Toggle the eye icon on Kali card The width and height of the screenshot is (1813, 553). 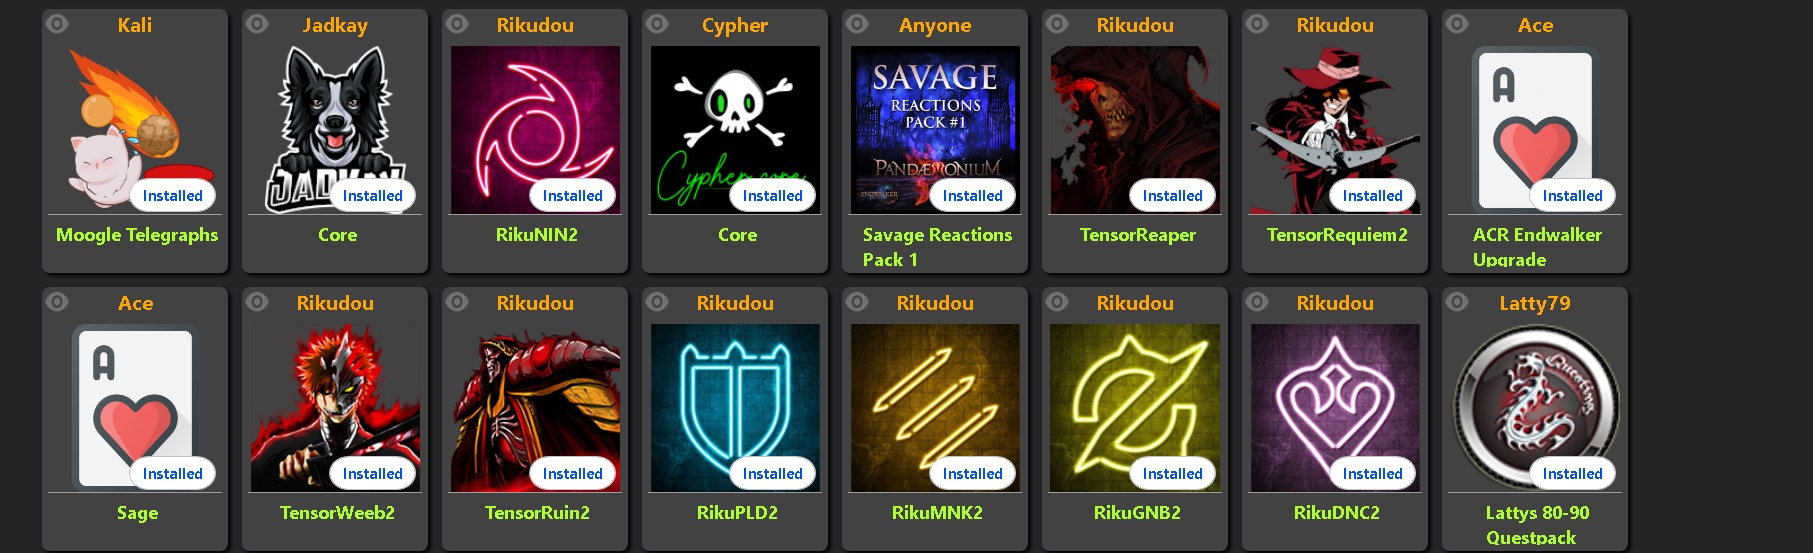[58, 23]
